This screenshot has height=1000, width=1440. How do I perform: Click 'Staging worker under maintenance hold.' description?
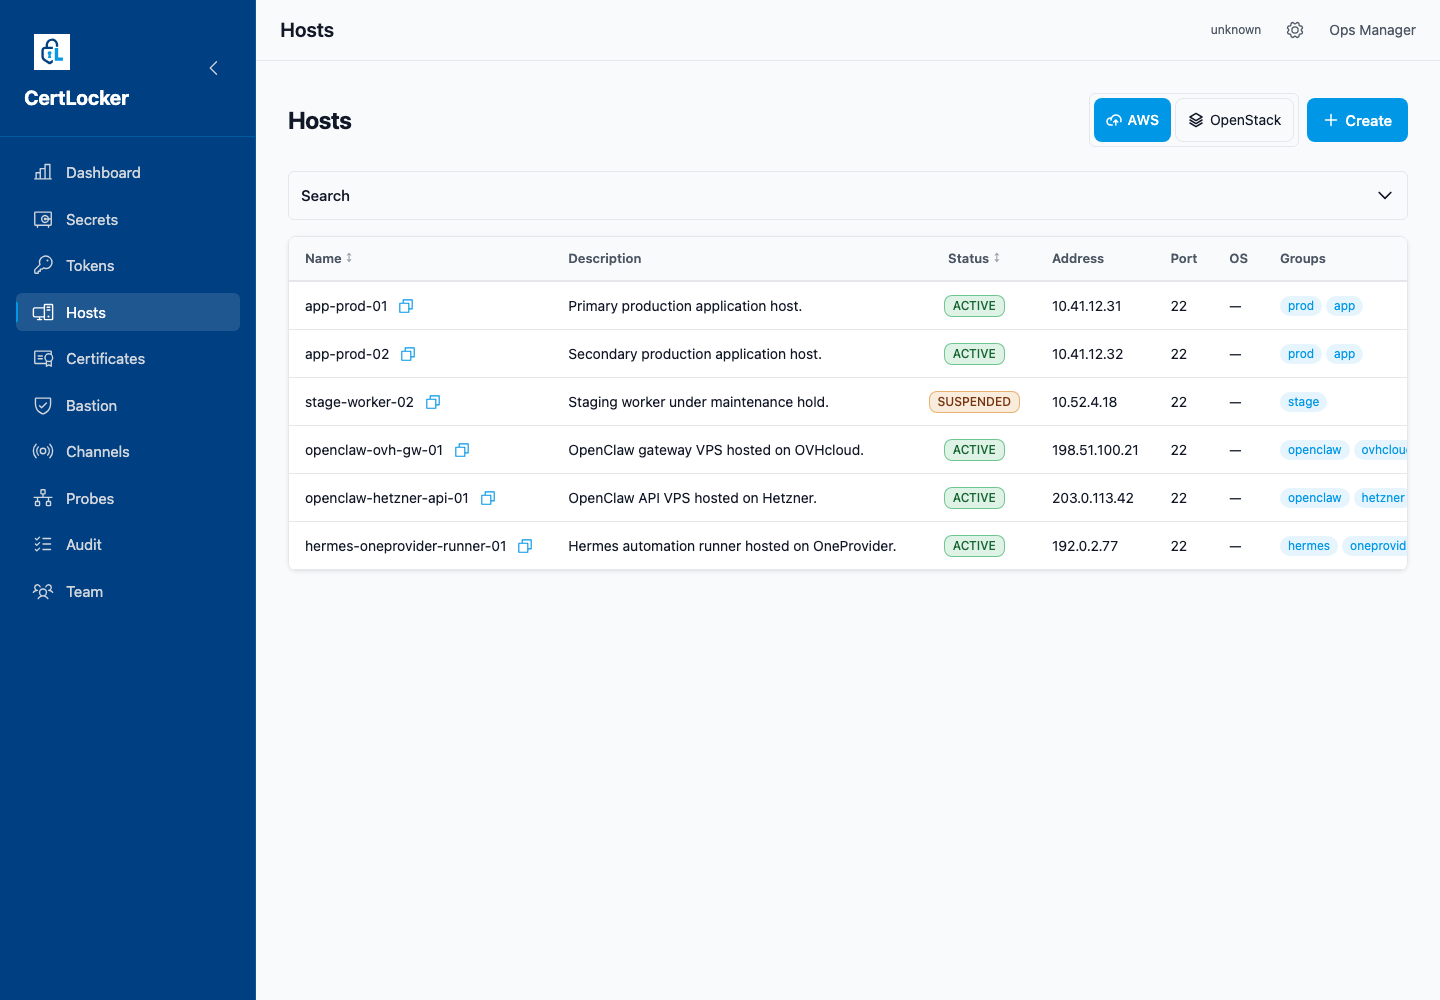click(698, 402)
